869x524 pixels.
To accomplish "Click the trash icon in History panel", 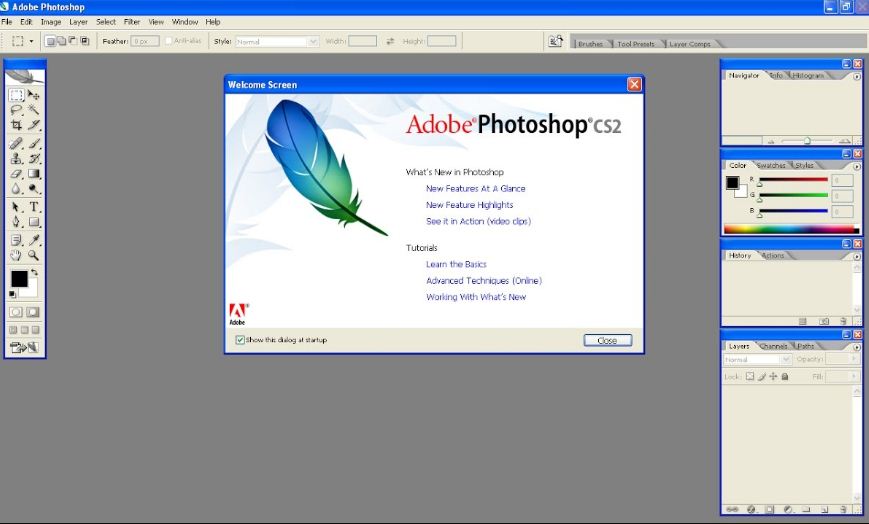I will [x=843, y=321].
